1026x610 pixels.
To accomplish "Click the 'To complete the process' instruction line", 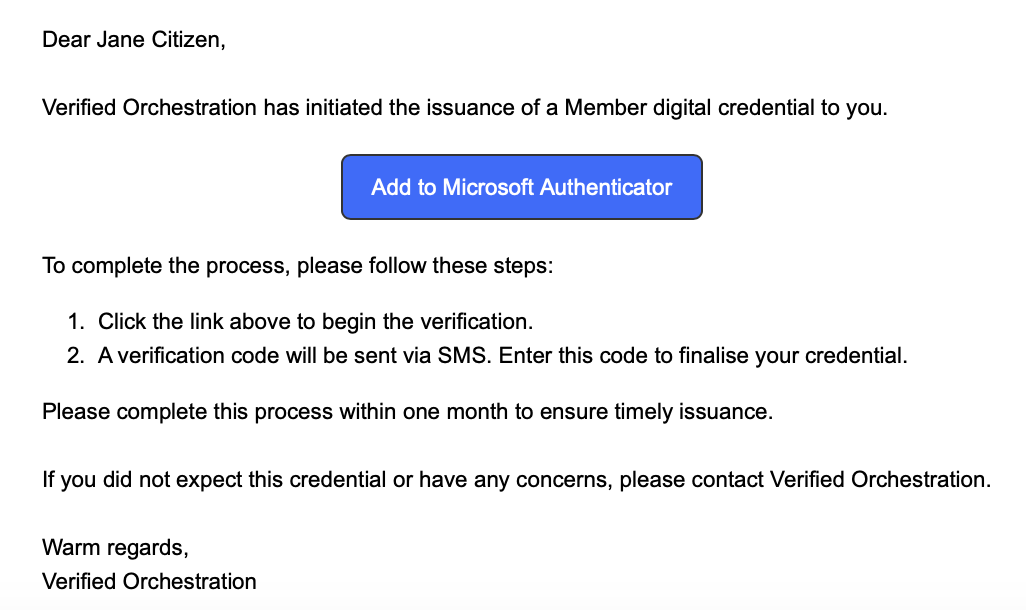I will pyautogui.click(x=297, y=267).
